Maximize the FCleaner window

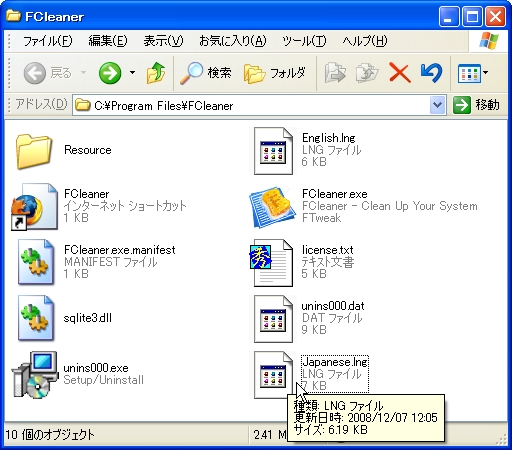(472, 16)
